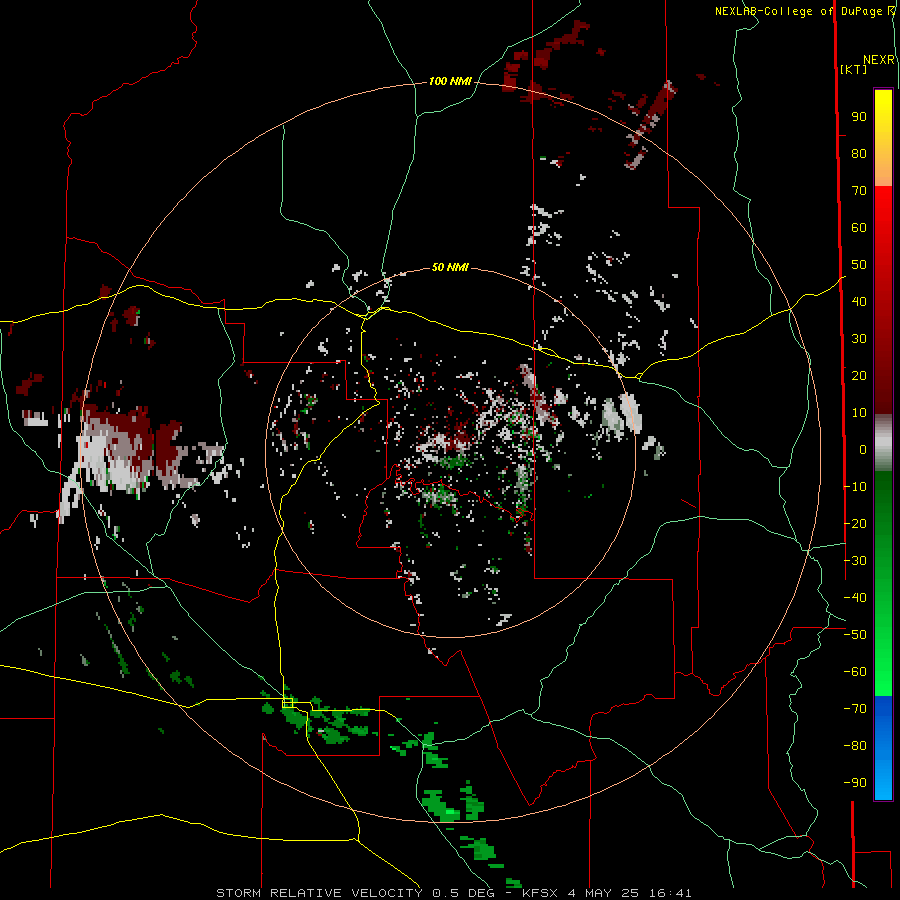Image resolution: width=900 pixels, height=900 pixels.
Task: Click the -60 value on the velocity scale
Action: coord(855,672)
